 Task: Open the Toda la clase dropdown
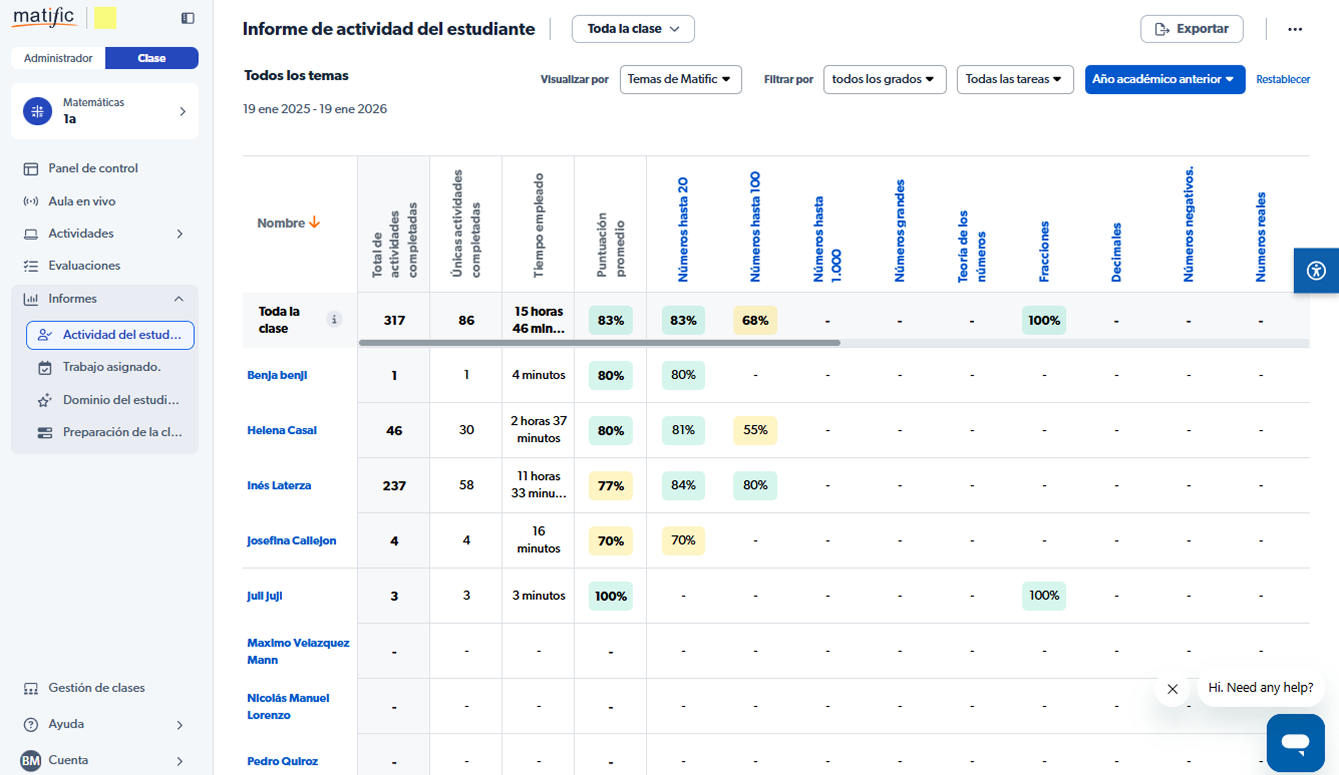(x=633, y=29)
